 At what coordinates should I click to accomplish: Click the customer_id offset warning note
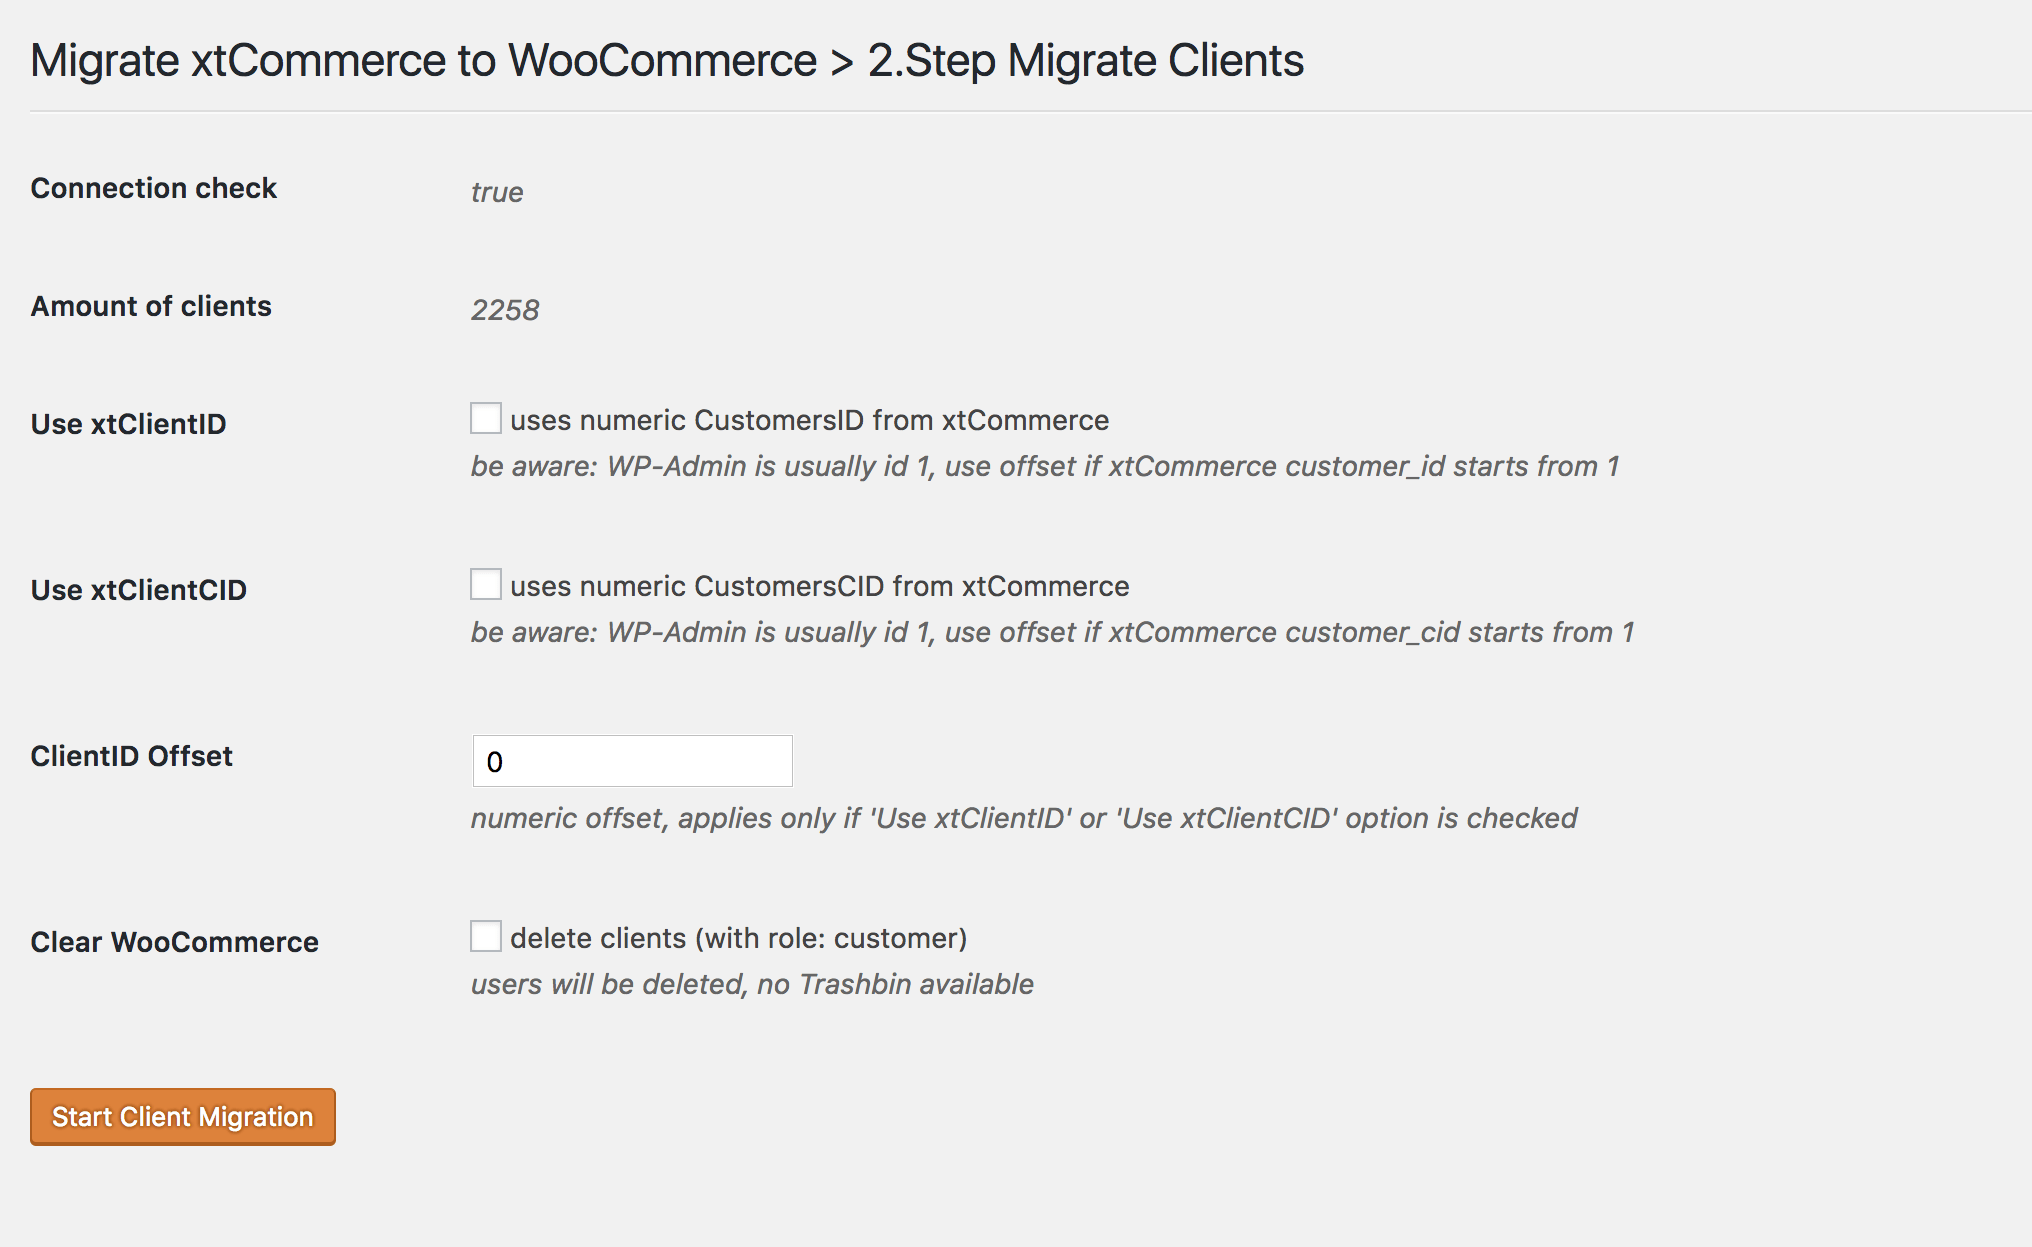1045,466
